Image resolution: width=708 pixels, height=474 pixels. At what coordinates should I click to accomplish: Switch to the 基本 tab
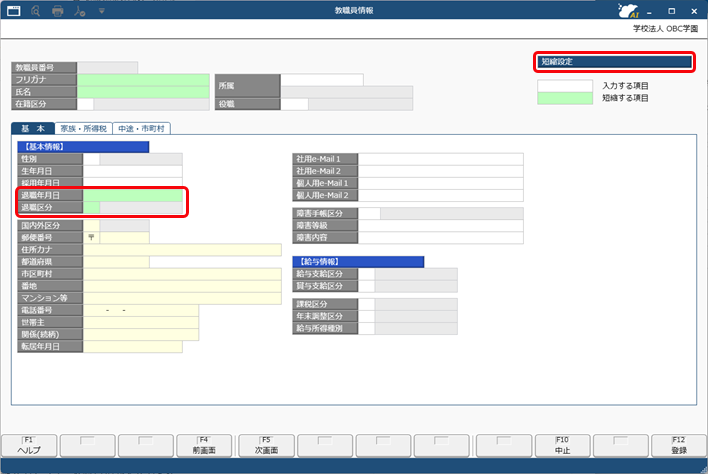[x=33, y=129]
